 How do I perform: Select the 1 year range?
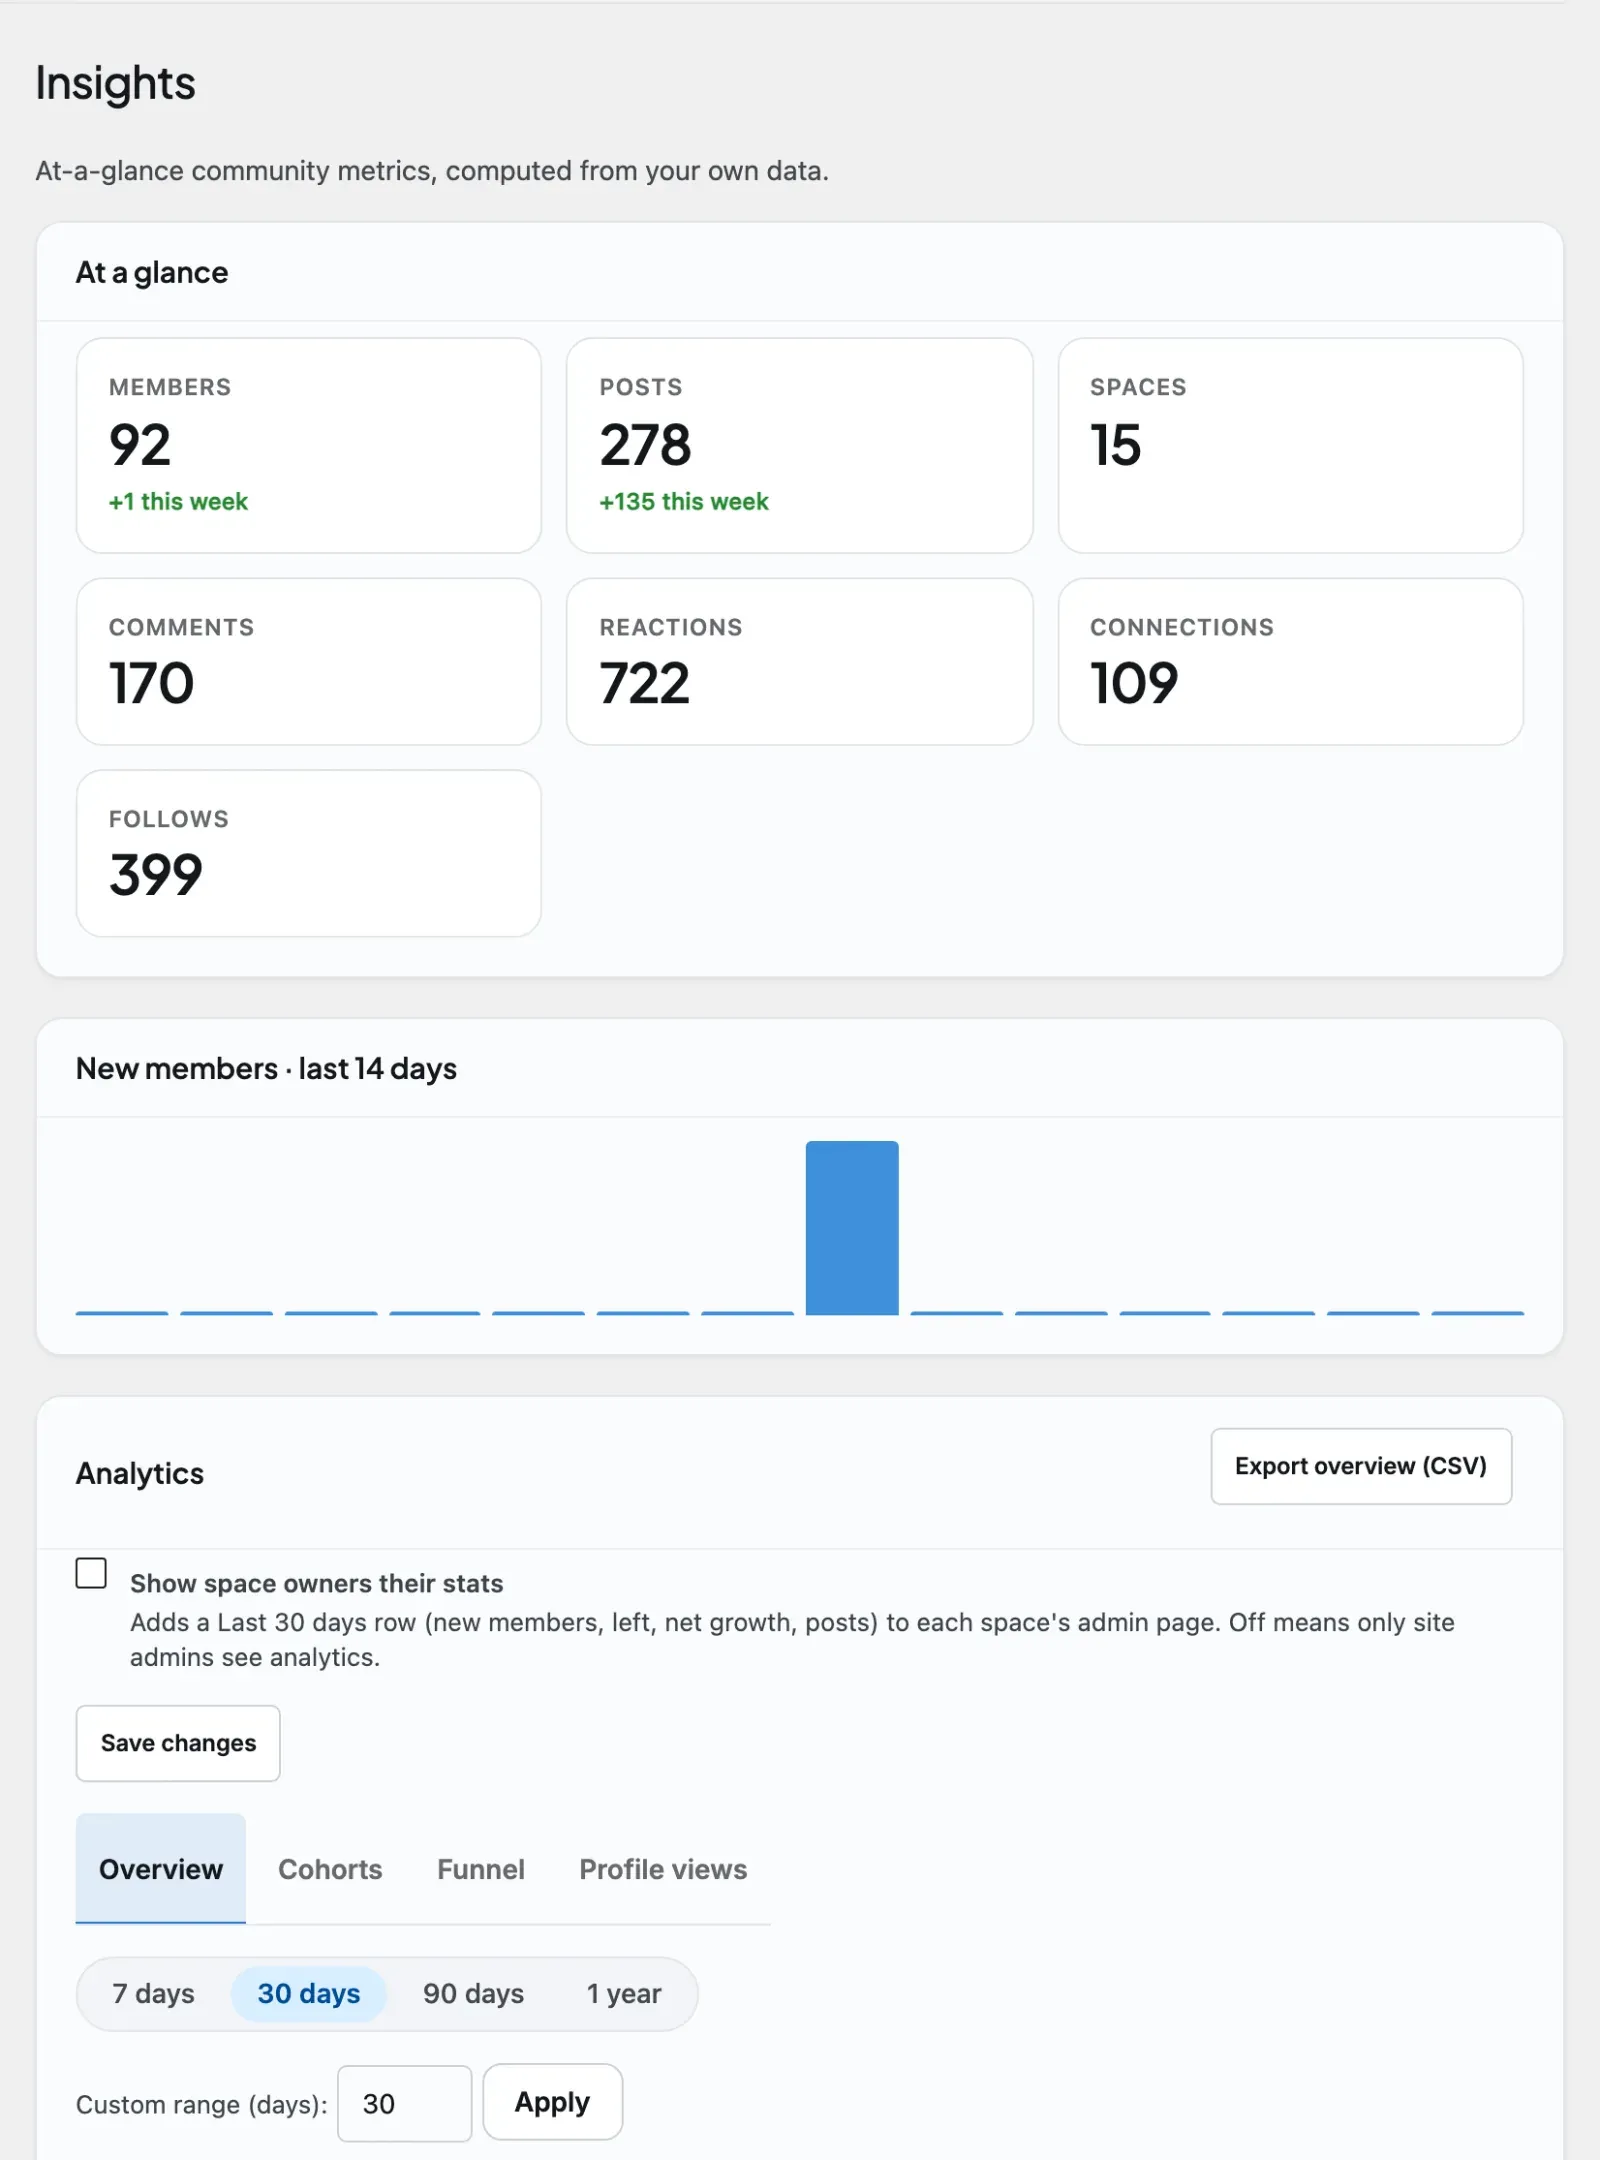[624, 1994]
